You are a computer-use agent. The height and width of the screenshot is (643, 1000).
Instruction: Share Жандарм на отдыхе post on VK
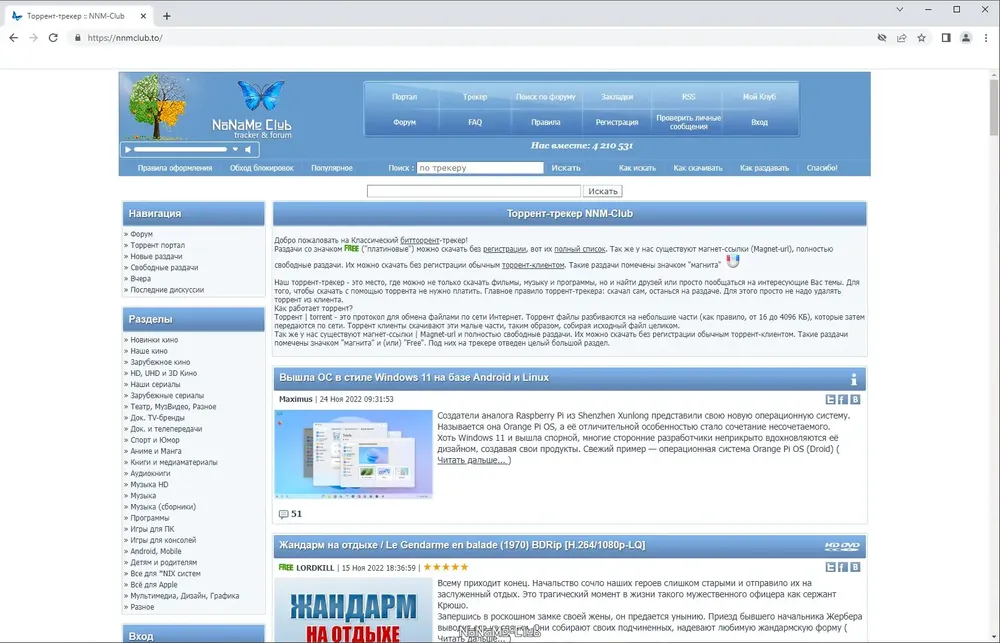[855, 567]
